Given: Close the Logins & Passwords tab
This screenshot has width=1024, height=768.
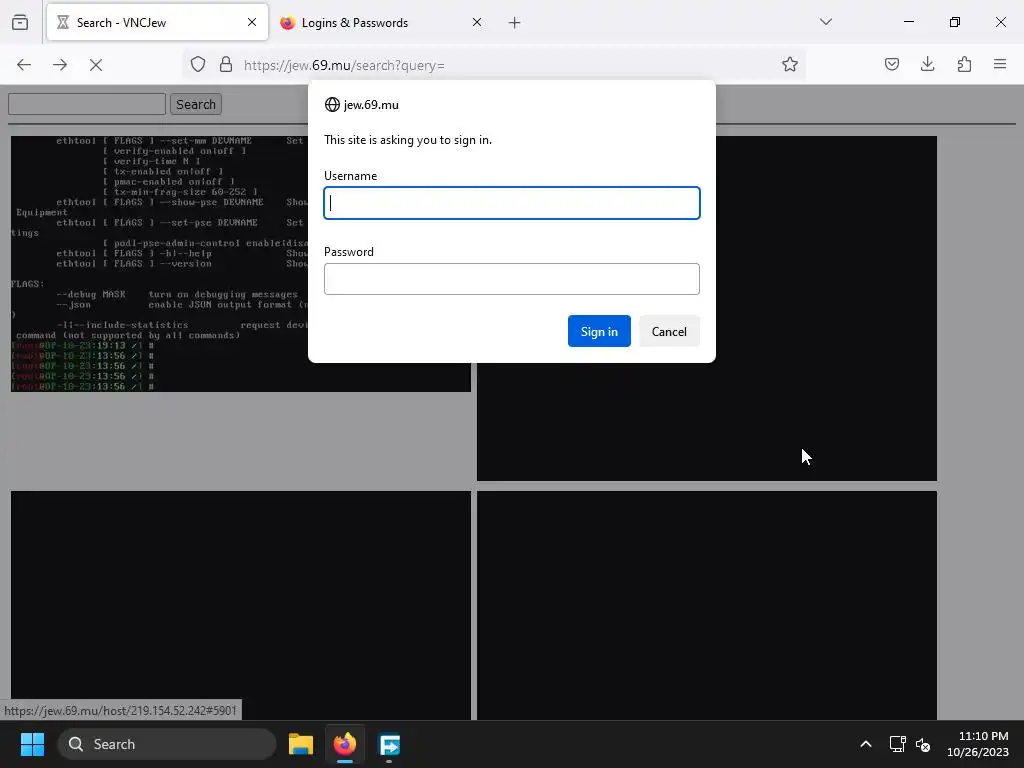Looking at the screenshot, I should point(477,22).
